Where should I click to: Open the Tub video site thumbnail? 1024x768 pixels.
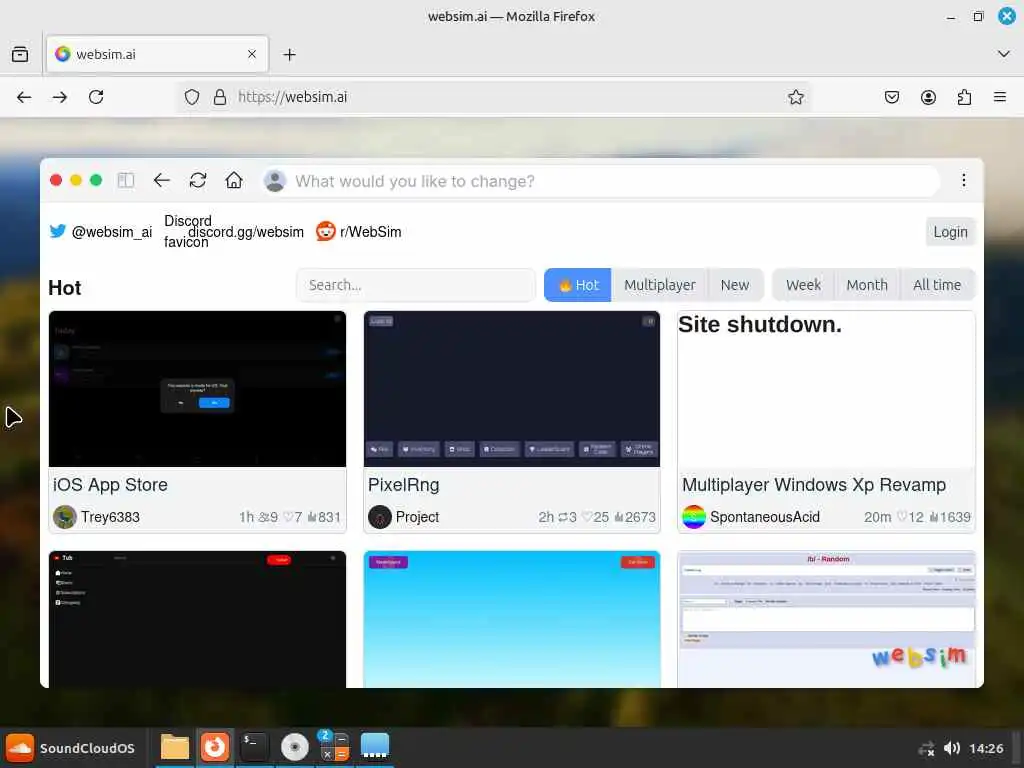tap(197, 619)
